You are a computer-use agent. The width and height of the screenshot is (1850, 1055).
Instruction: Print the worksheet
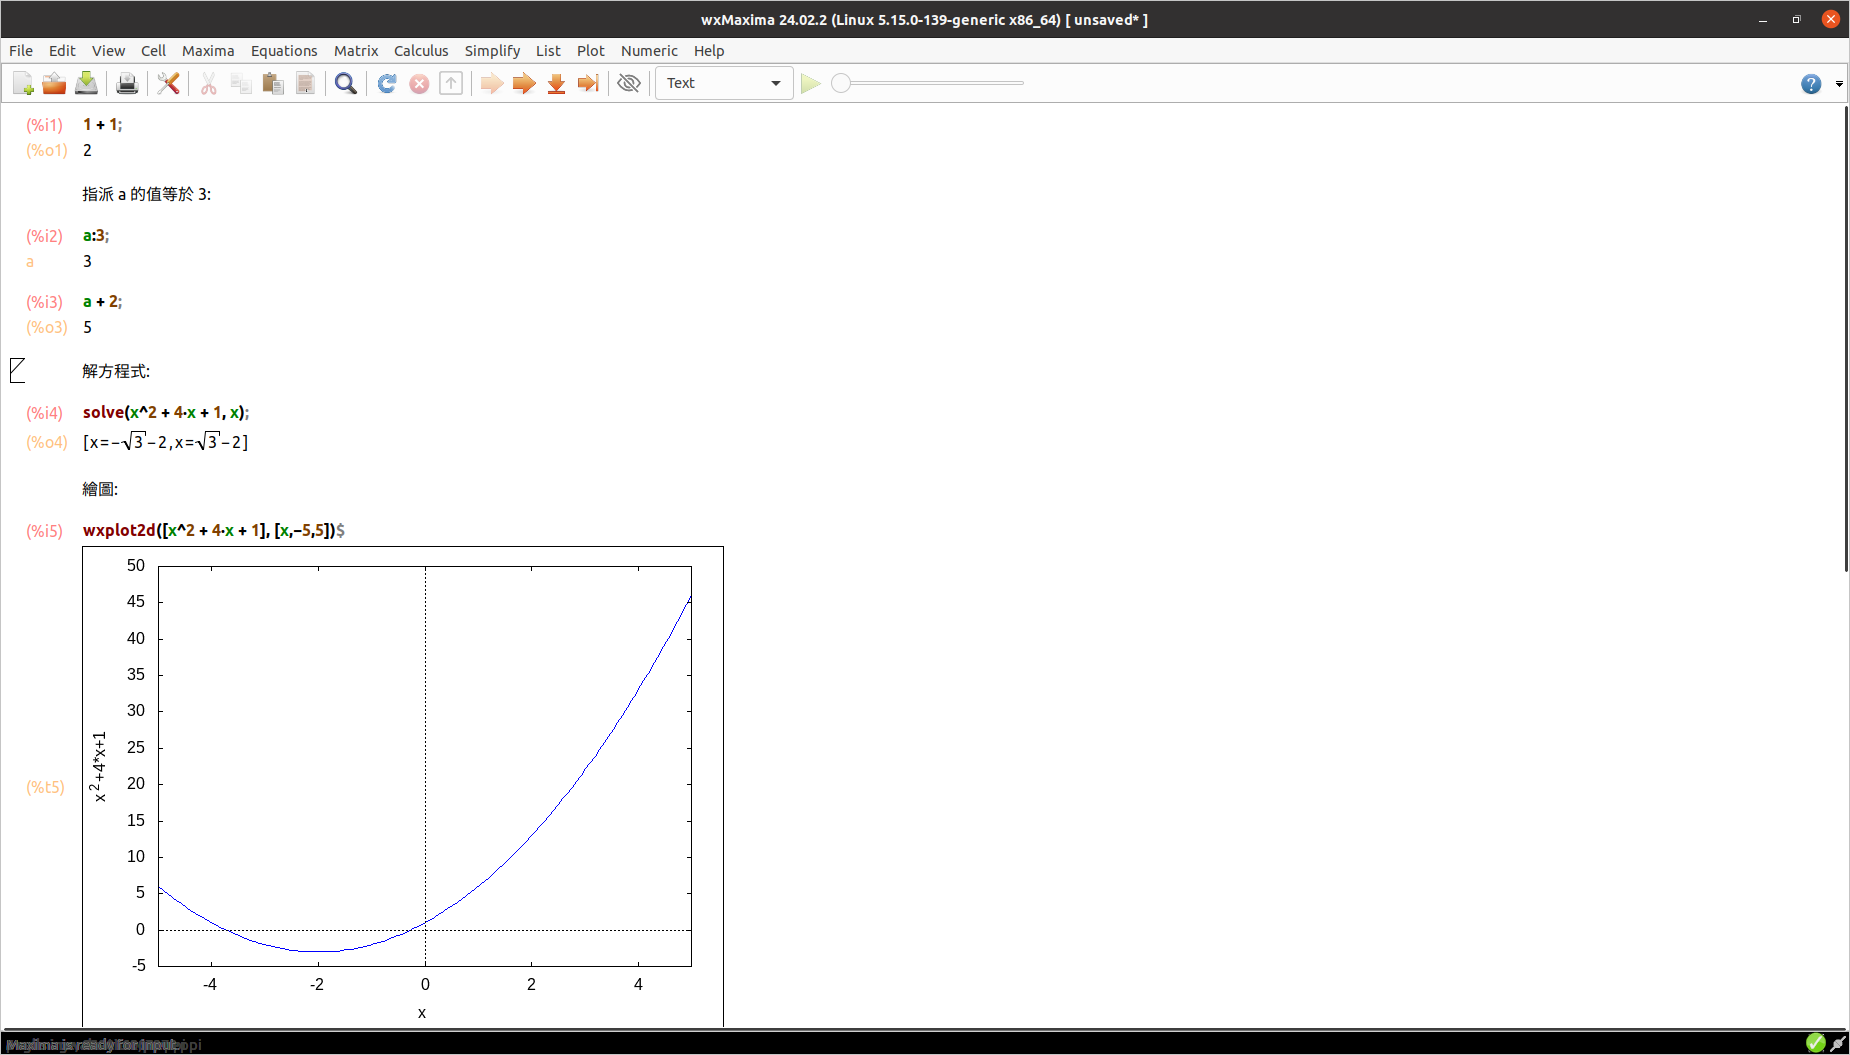[127, 83]
